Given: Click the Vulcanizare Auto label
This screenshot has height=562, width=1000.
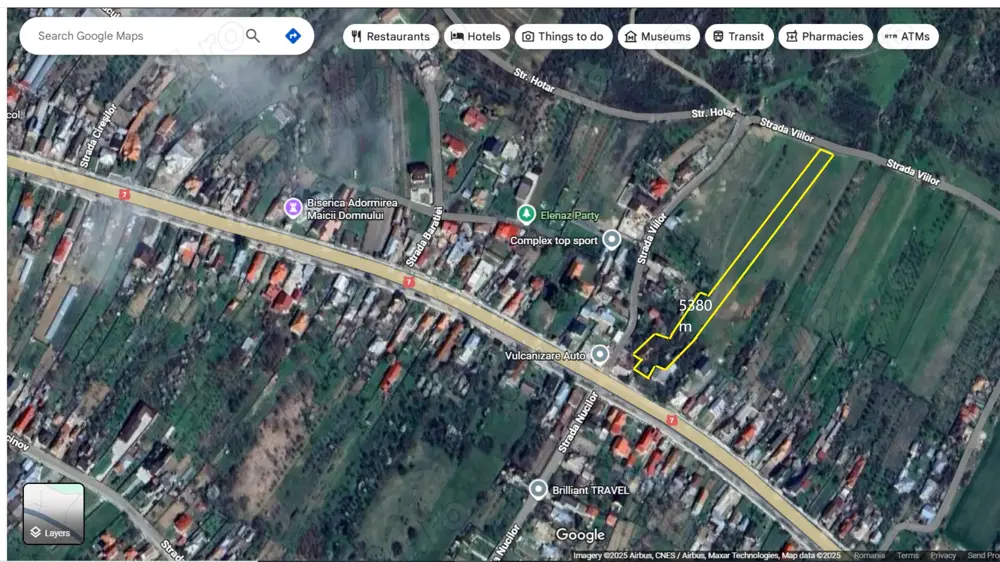Looking at the screenshot, I should [545, 355].
